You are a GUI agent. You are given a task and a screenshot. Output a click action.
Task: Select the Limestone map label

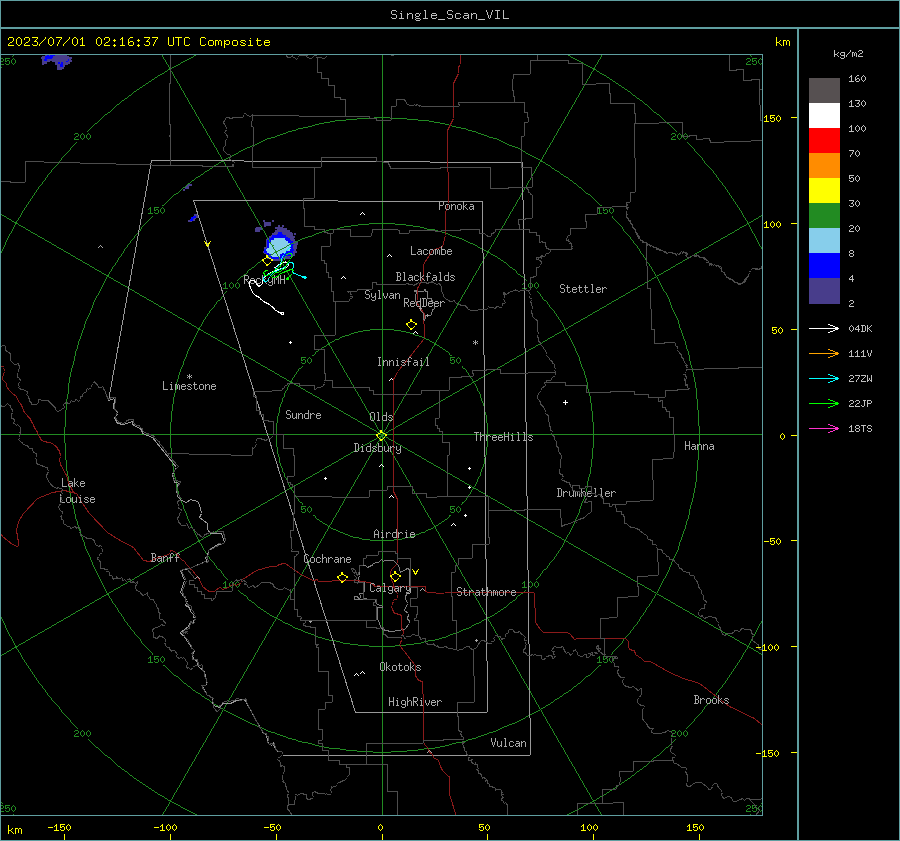189,386
